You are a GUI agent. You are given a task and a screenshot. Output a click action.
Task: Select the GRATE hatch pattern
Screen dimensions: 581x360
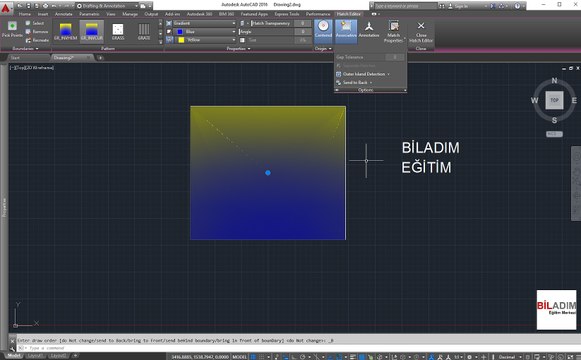click(144, 31)
